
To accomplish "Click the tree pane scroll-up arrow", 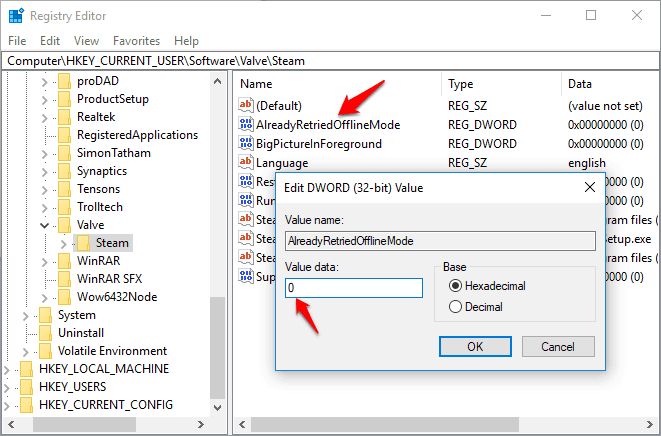I will [218, 81].
